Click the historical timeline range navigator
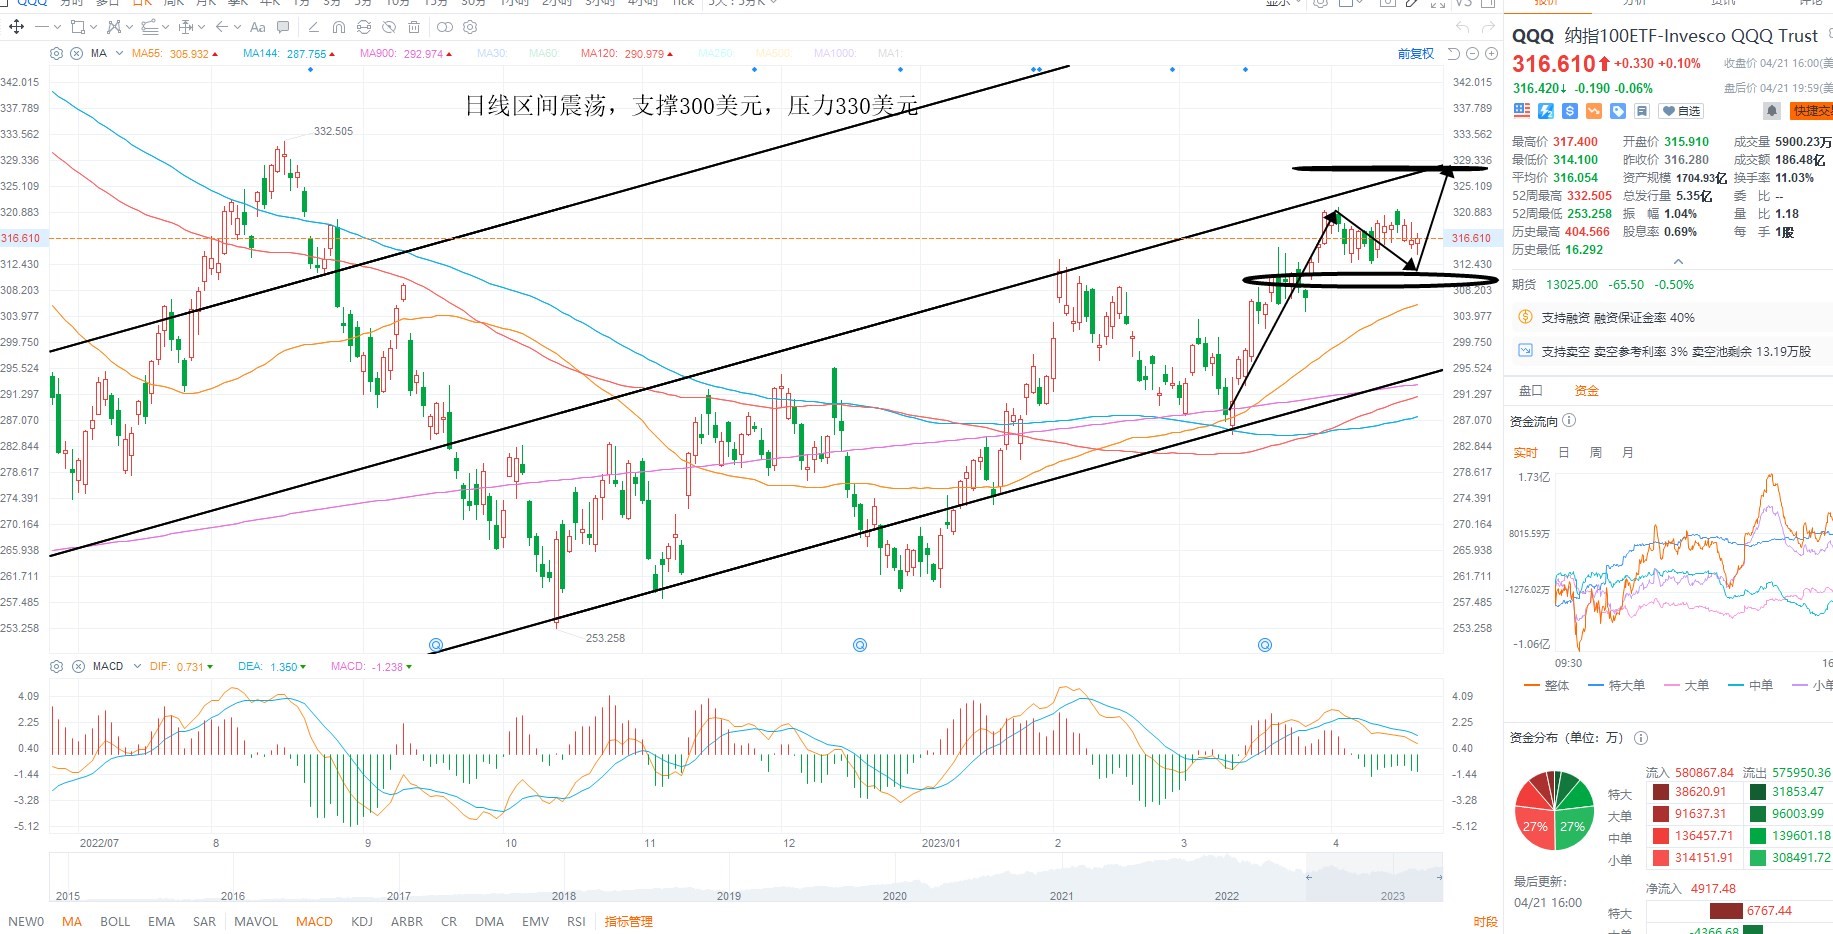Viewport: 1833px width, 934px height. (x=746, y=877)
